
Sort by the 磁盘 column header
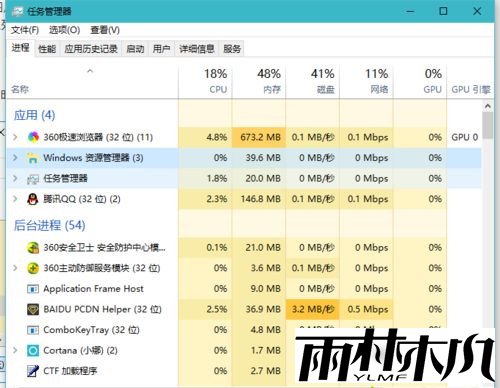point(313,82)
